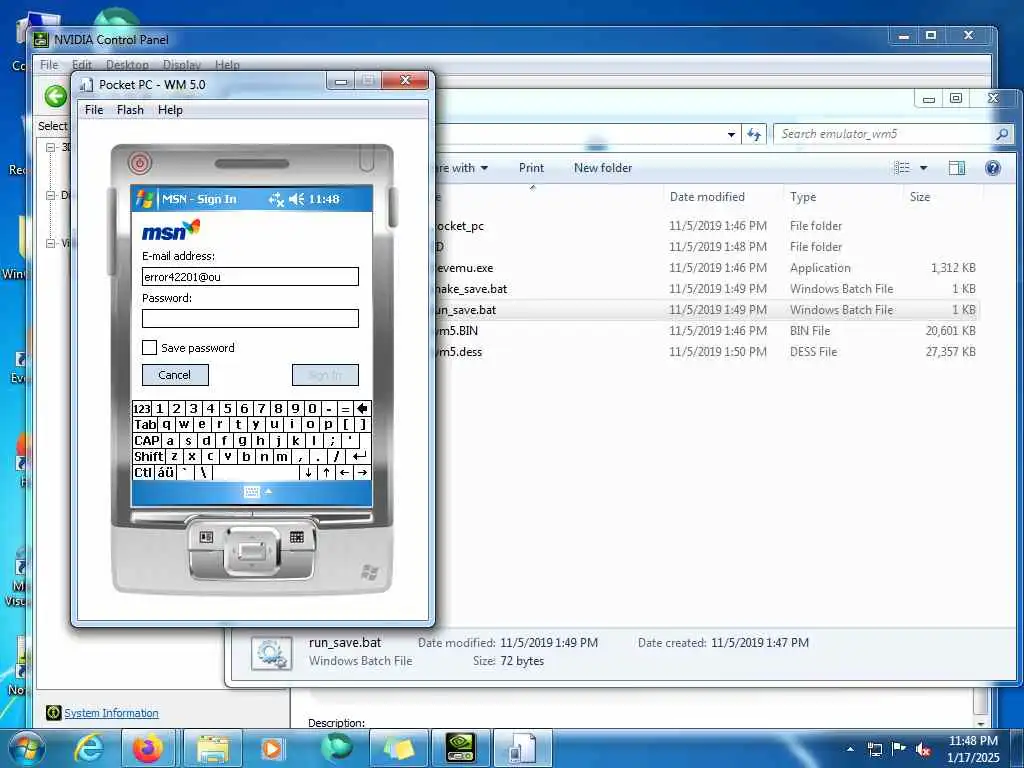Tap the CAP key on soft keyboard
Image resolution: width=1024 pixels, height=768 pixels.
(147, 440)
